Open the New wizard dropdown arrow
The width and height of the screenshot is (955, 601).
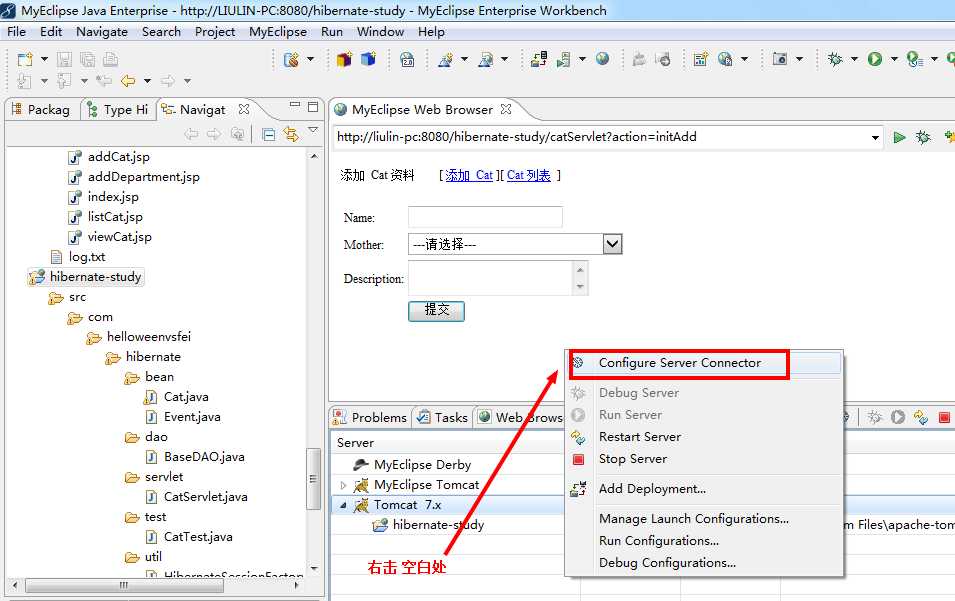[x=44, y=59]
